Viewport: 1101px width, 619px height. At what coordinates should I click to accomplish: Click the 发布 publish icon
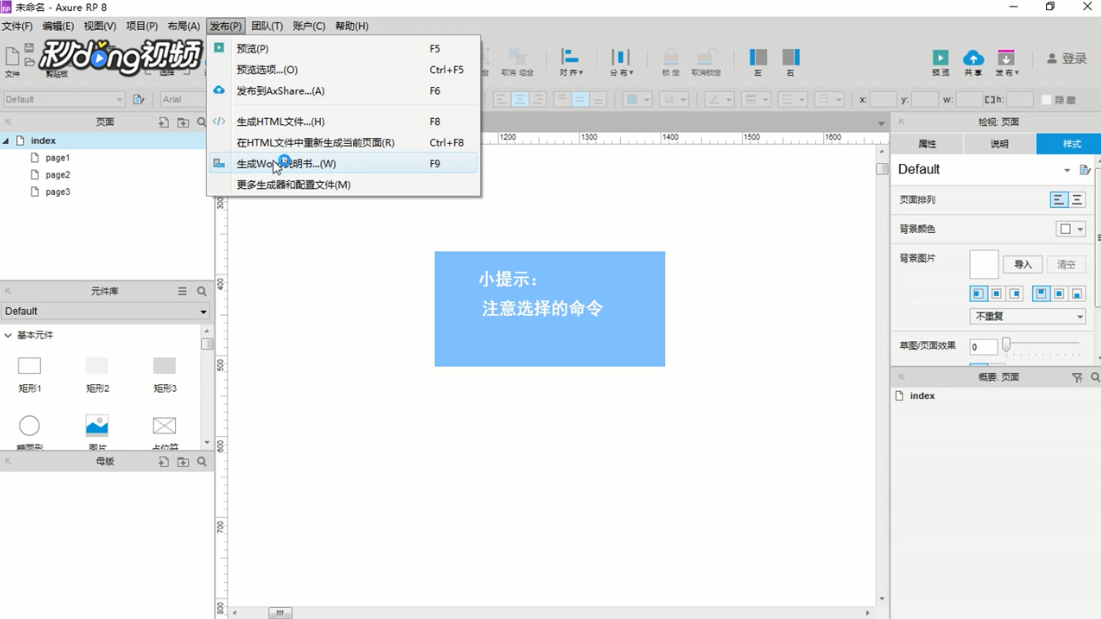point(1005,60)
